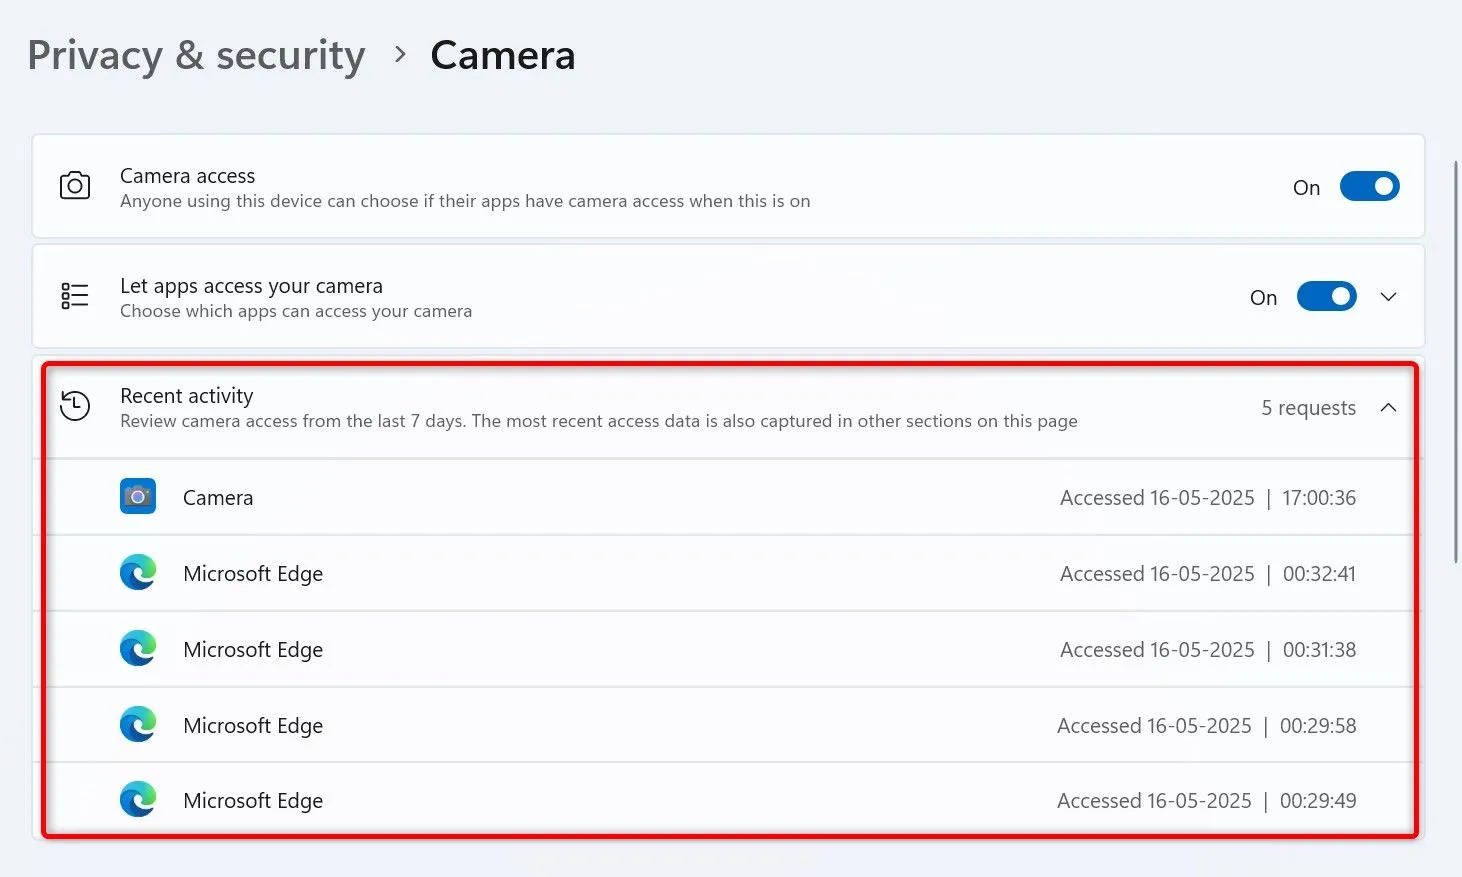Go back to Privacy & security breadcrumb
This screenshot has width=1462, height=877.
196,55
